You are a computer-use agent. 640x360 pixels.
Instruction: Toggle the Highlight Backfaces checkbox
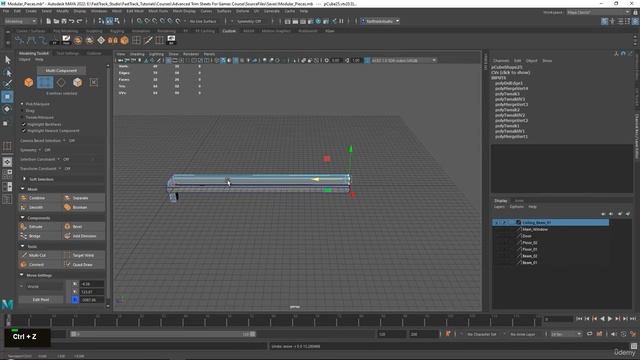click(x=23, y=124)
